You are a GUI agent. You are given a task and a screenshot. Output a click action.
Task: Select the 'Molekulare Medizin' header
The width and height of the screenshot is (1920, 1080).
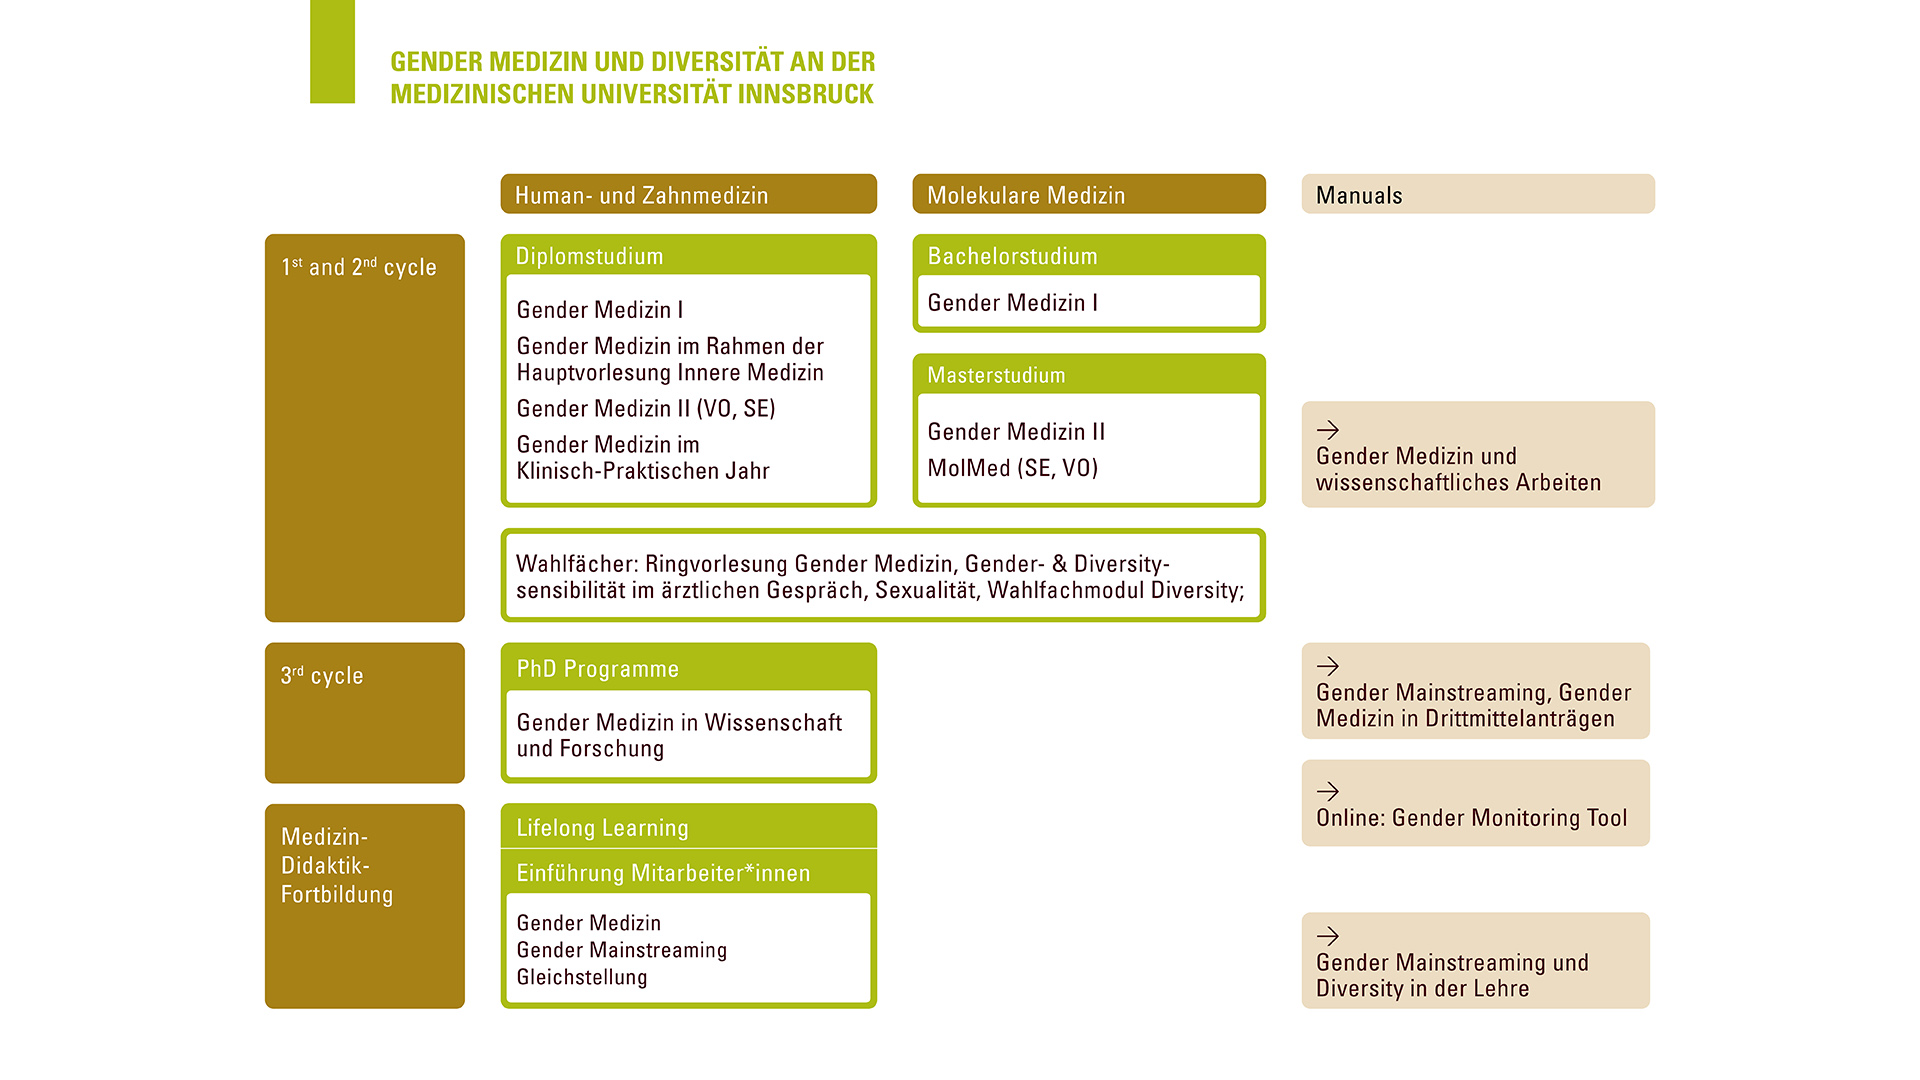[1089, 194]
